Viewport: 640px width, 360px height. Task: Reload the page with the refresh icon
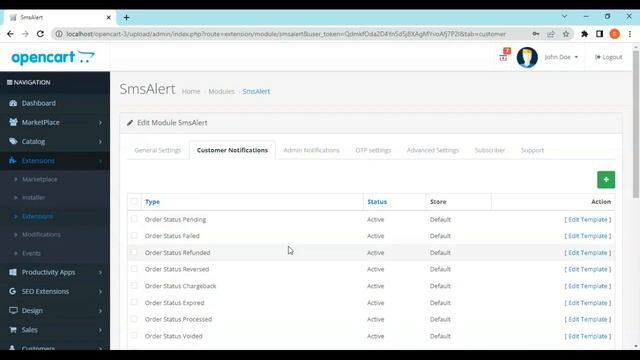coord(40,34)
